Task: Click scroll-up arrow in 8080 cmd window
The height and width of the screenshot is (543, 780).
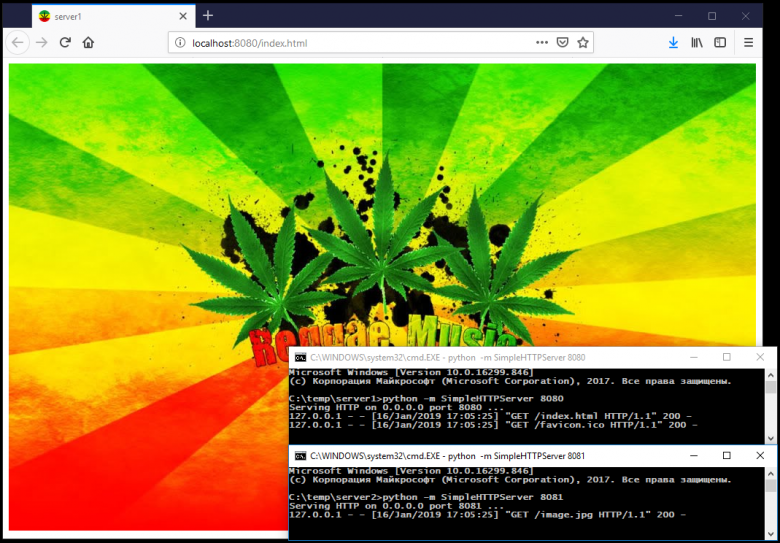Action: point(771,375)
